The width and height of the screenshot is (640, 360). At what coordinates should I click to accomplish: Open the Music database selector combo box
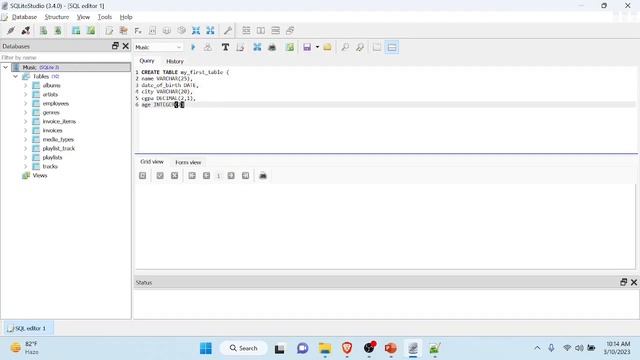(x=158, y=47)
